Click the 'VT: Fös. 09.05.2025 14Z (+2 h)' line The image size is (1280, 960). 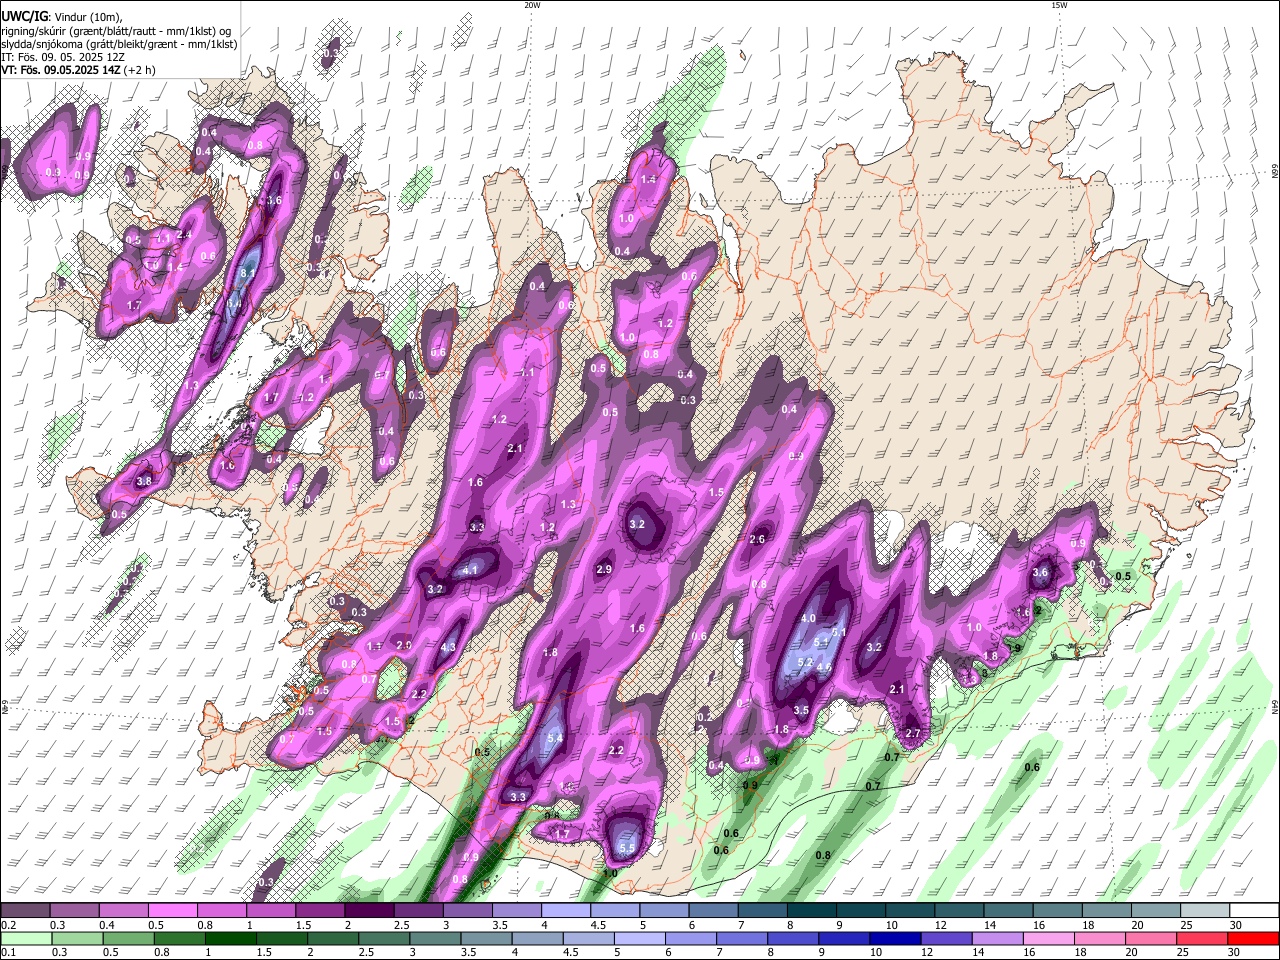[x=78, y=70]
